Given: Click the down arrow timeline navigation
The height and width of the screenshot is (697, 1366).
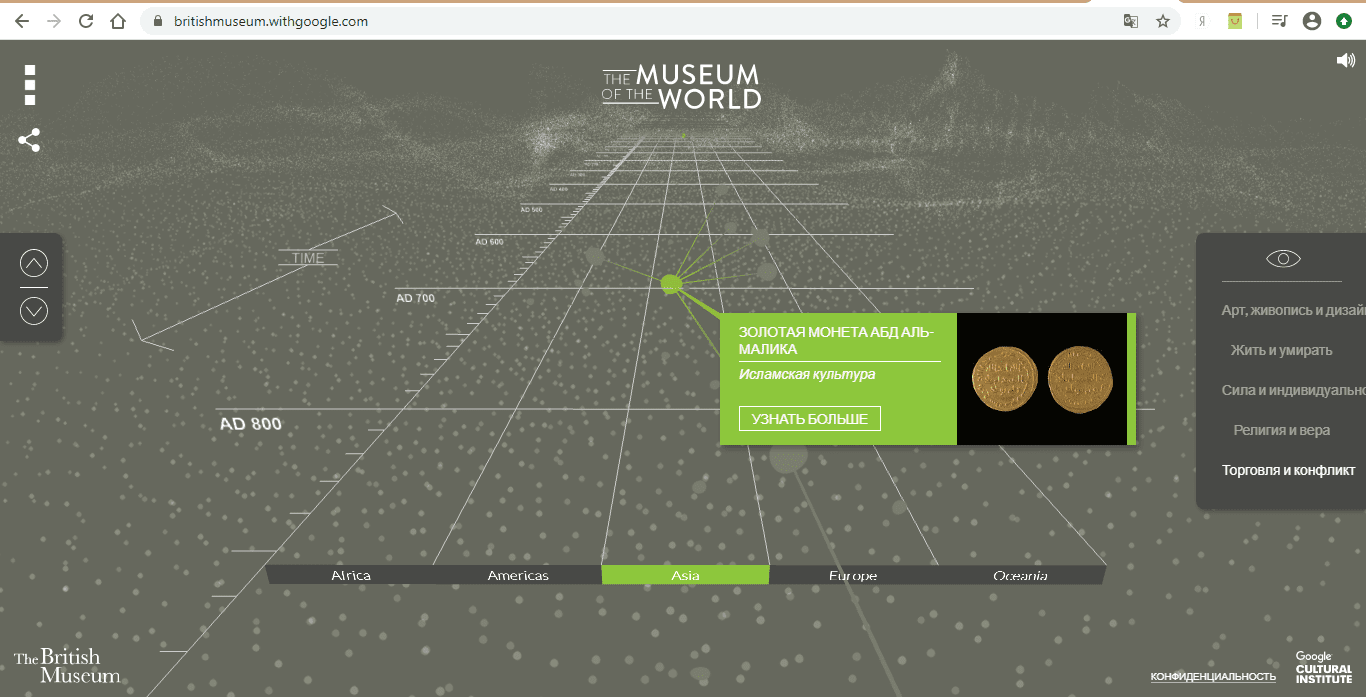Looking at the screenshot, I should [34, 311].
